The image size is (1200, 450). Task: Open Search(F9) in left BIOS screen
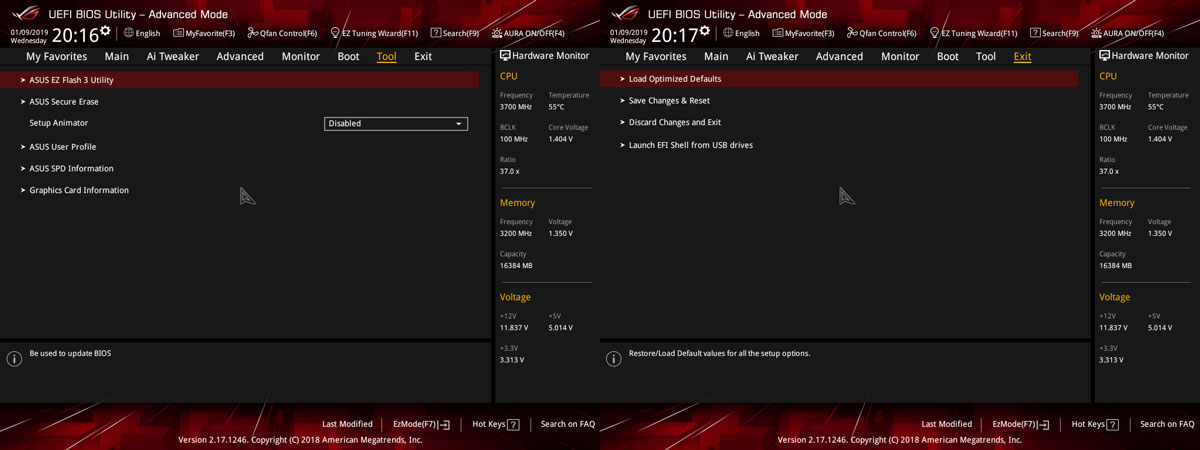tap(455, 33)
